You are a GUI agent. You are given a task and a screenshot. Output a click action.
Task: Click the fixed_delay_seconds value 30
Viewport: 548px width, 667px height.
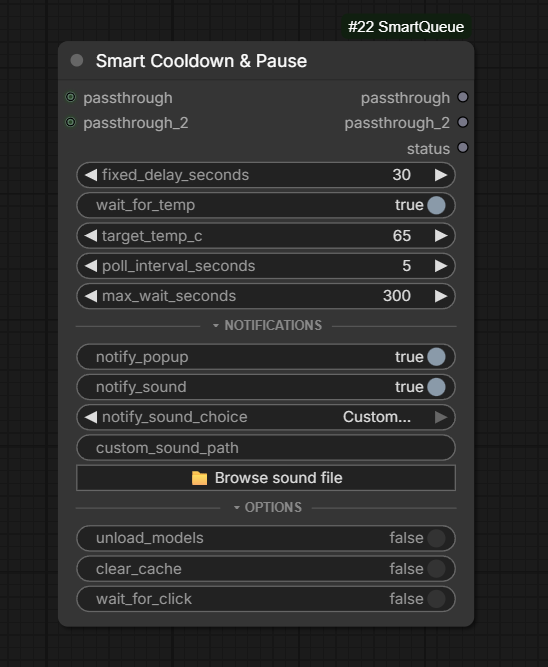pos(402,175)
